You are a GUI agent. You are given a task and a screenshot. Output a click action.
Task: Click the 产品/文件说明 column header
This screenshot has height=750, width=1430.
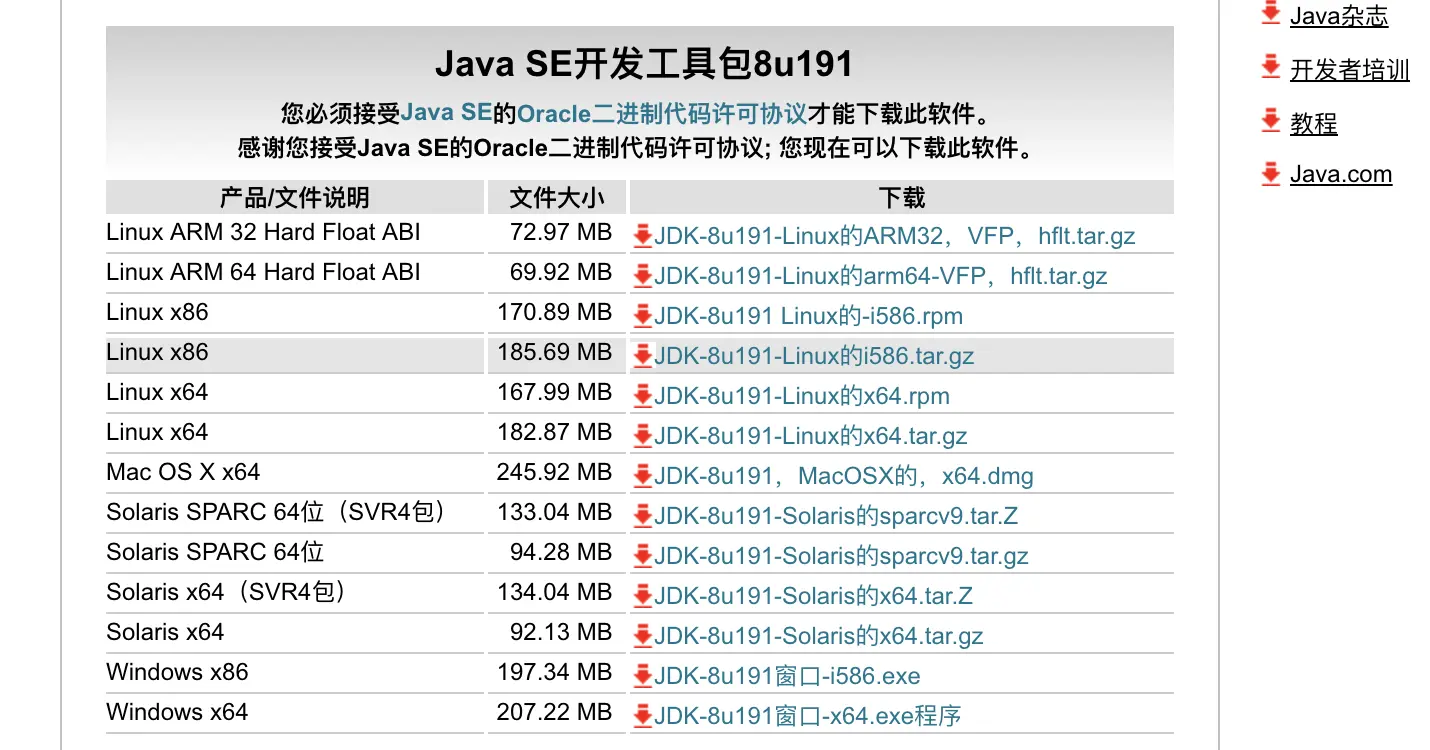(294, 197)
